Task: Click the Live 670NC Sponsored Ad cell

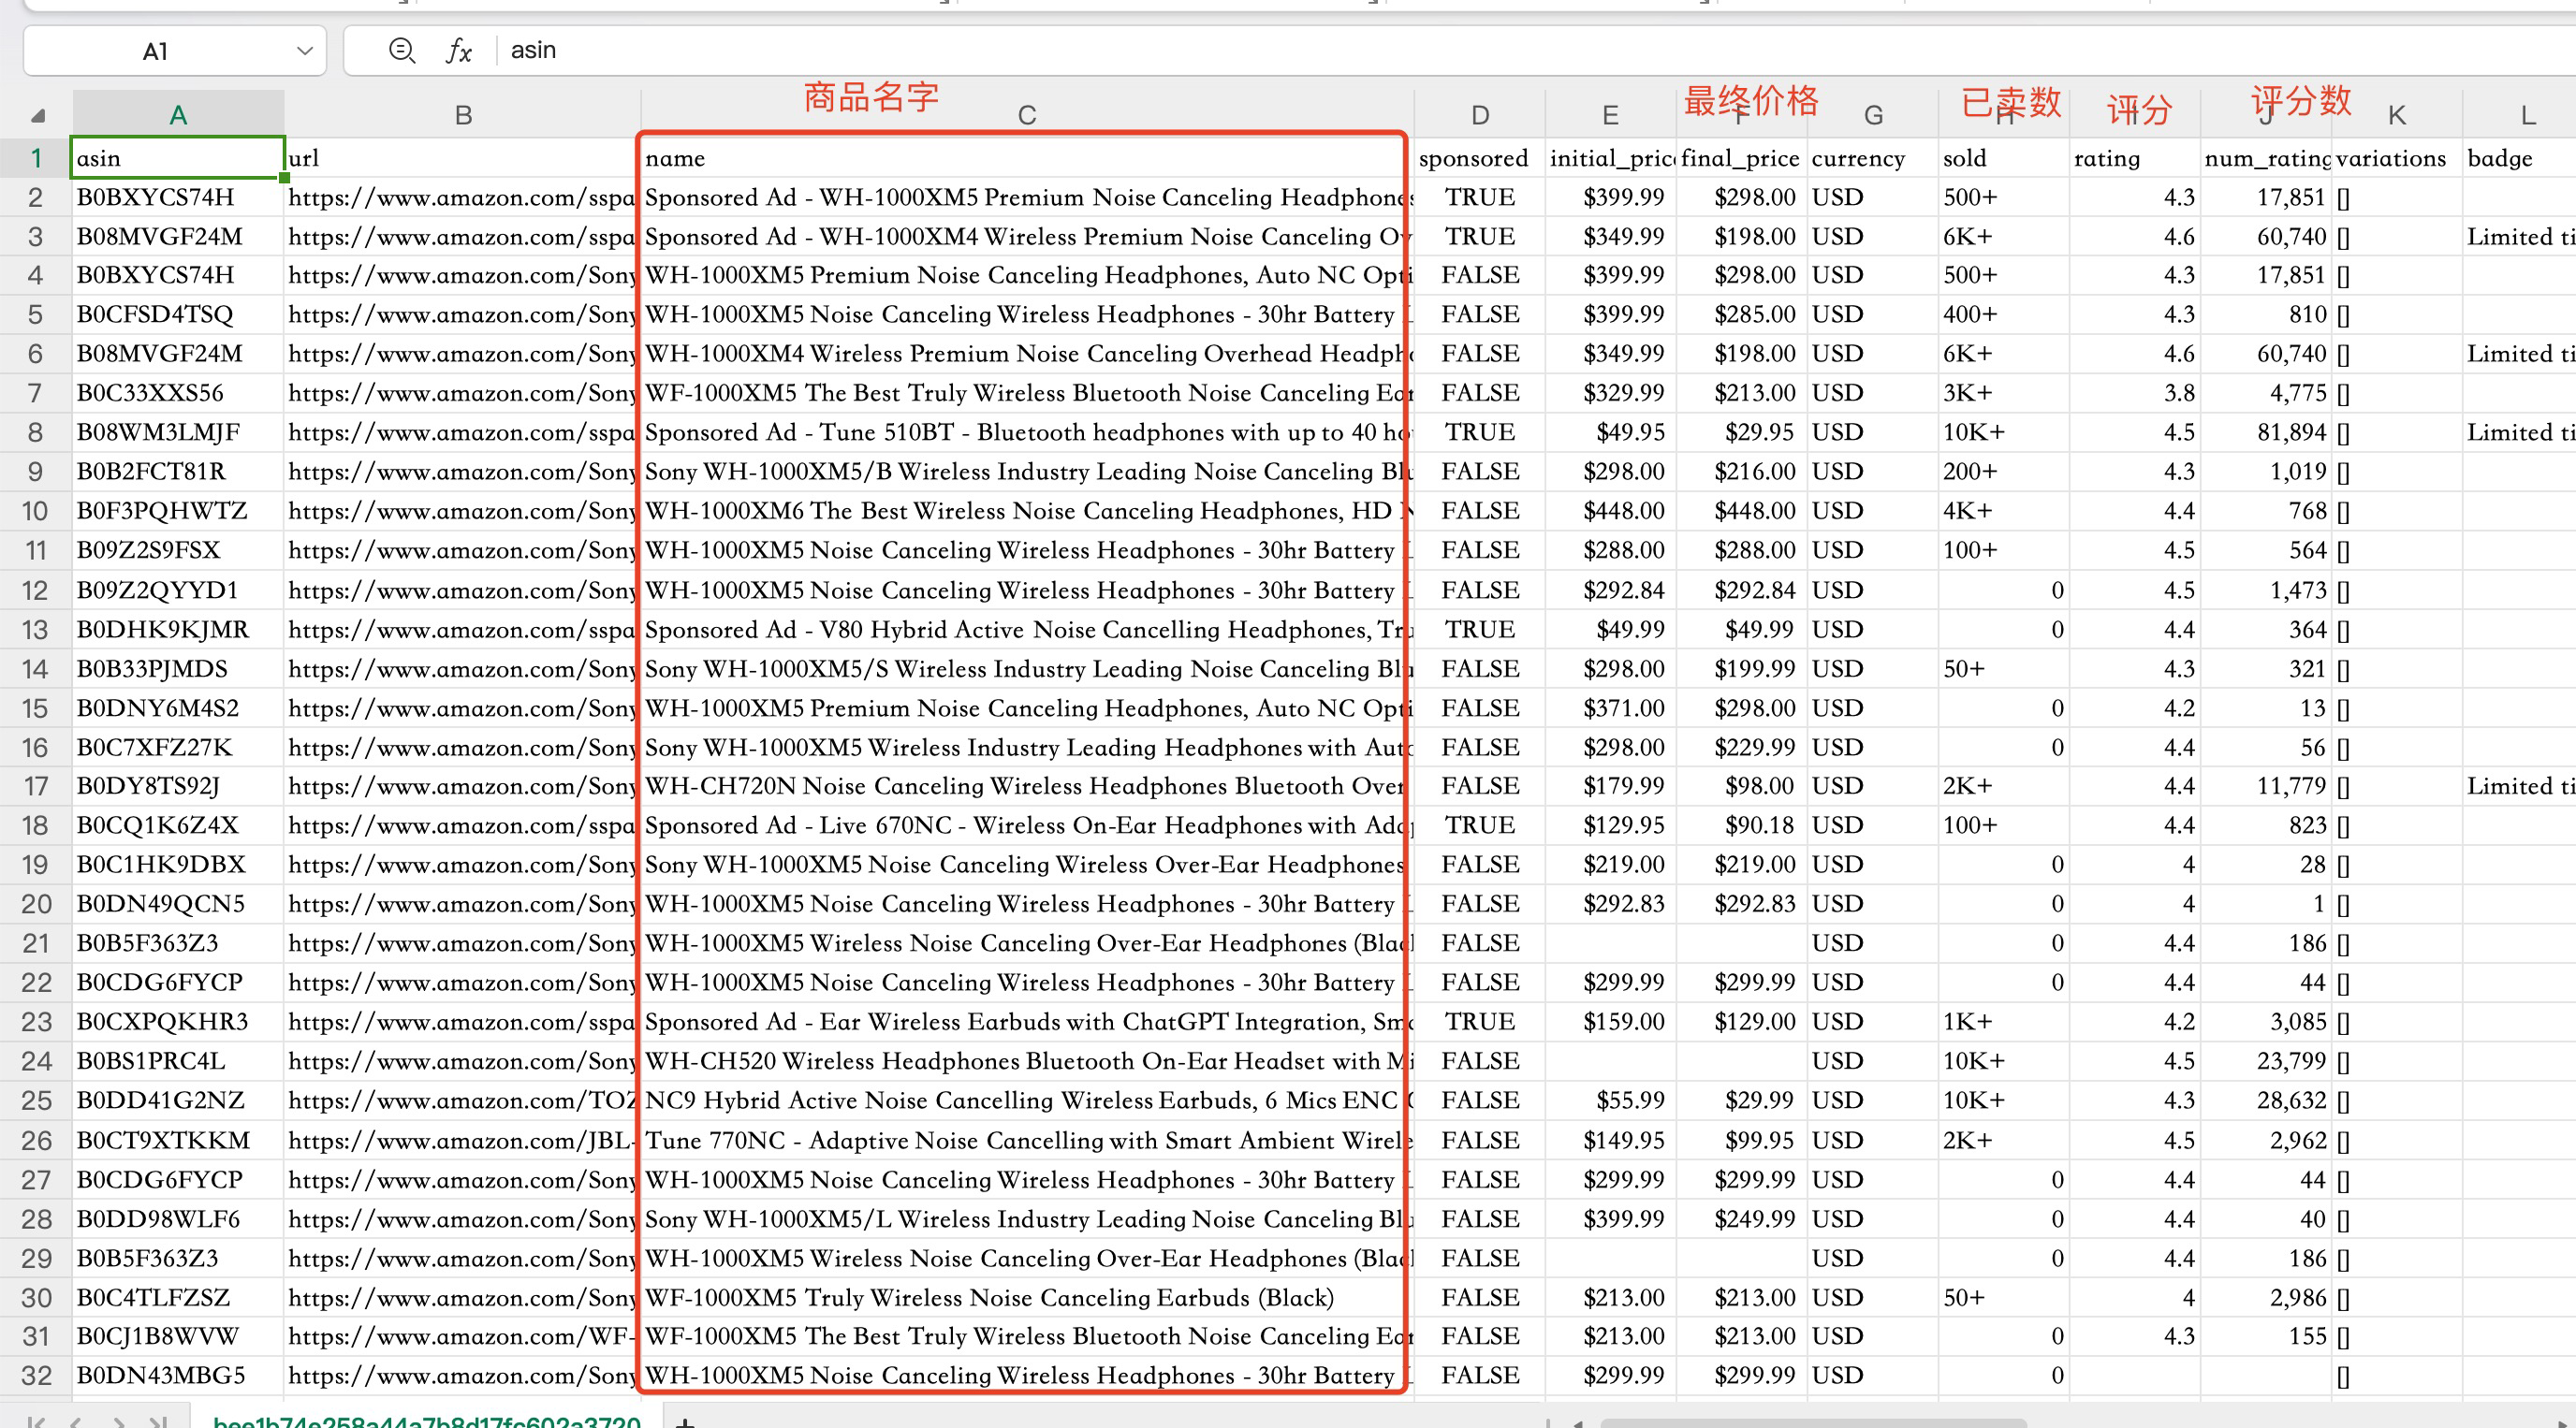Action: [x=1027, y=825]
